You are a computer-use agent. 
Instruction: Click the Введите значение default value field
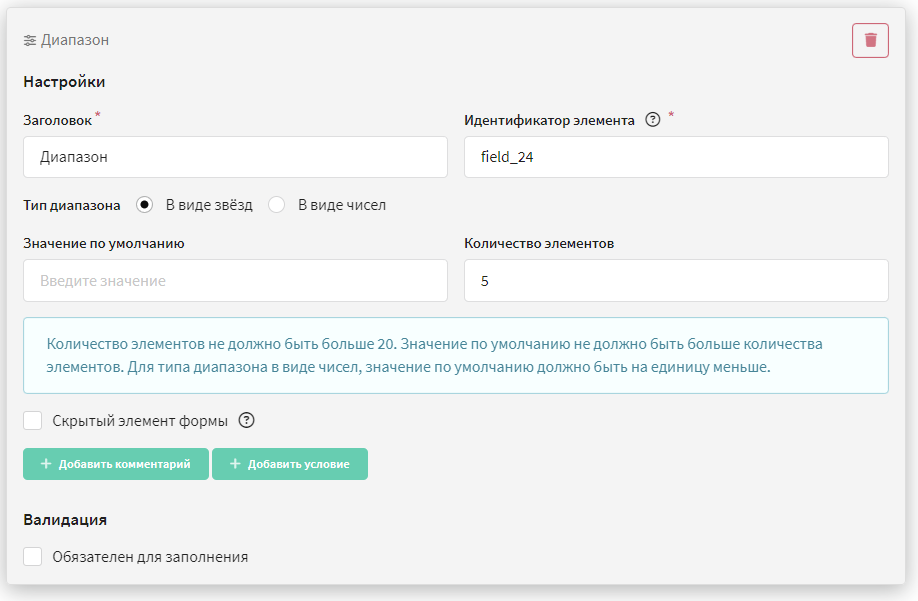[235, 281]
